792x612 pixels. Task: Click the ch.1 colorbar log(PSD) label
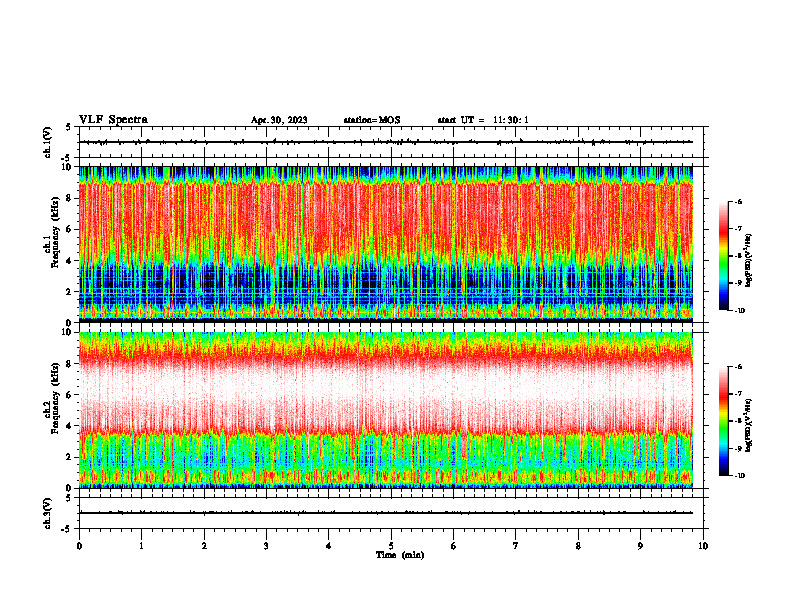[748, 261]
